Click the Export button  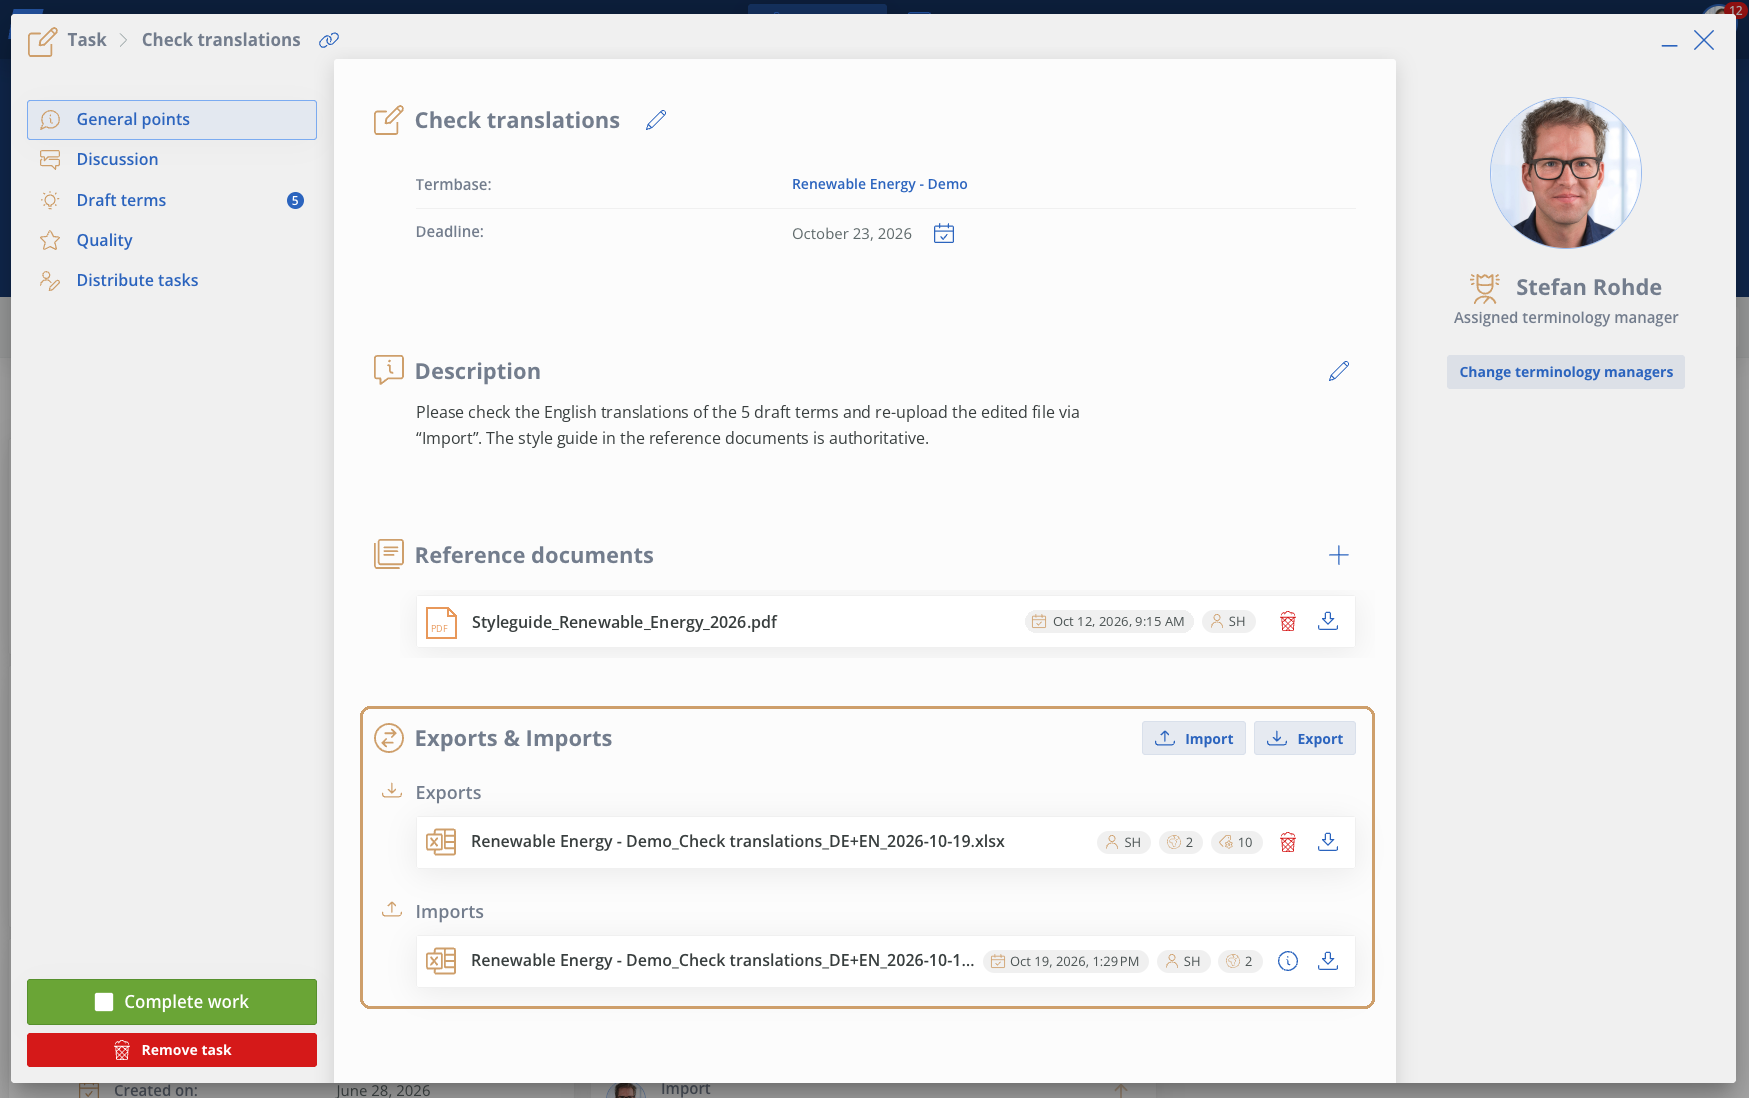click(x=1305, y=738)
